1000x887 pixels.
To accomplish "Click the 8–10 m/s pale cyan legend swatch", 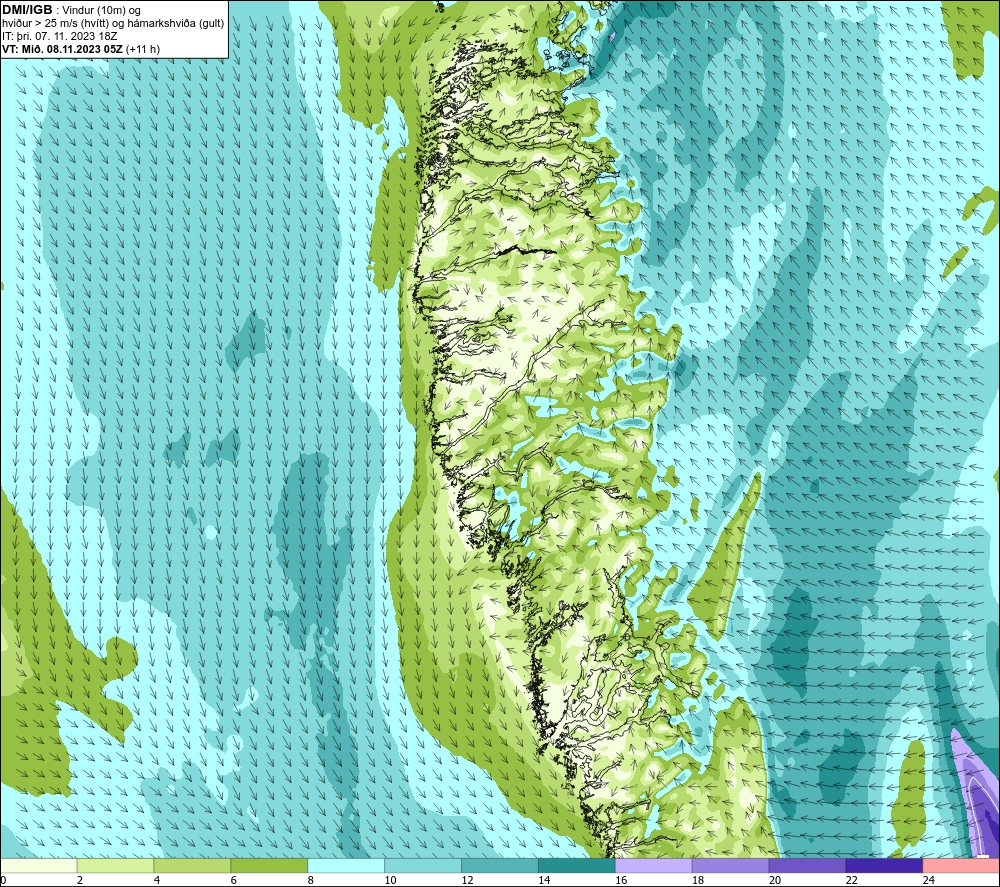I will point(346,865).
